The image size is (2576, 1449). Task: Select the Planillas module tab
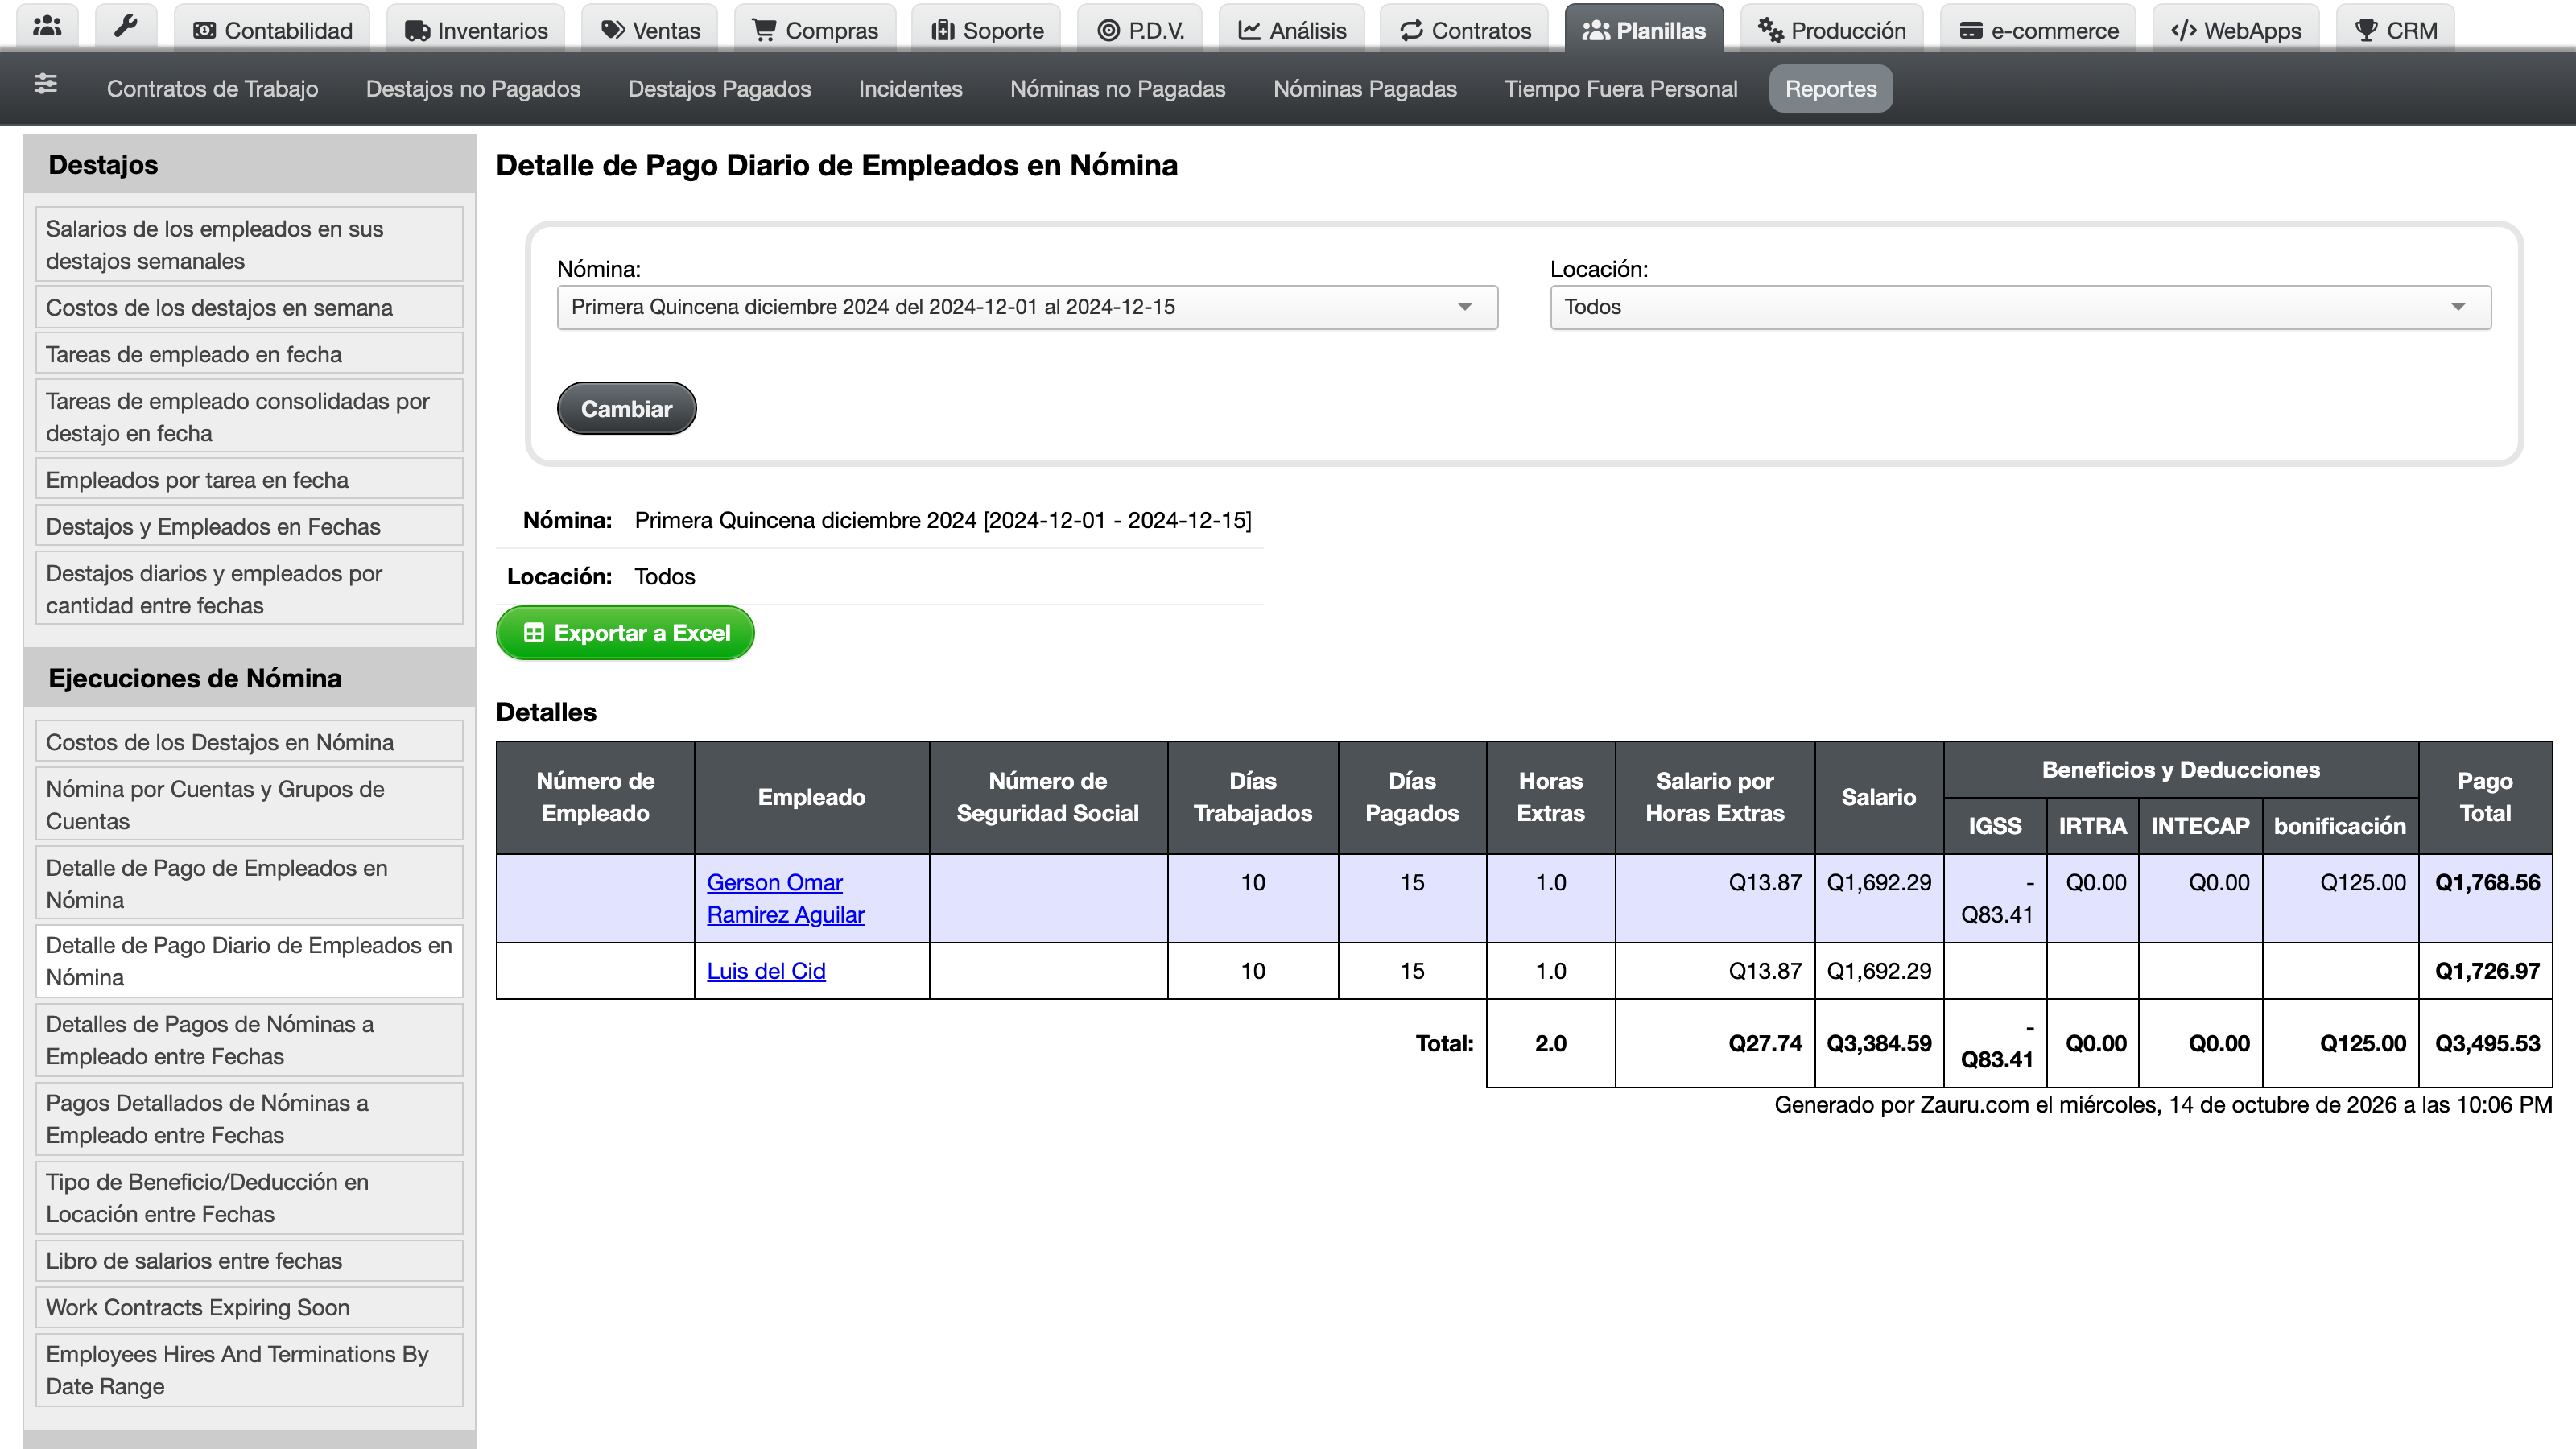[x=1644, y=30]
